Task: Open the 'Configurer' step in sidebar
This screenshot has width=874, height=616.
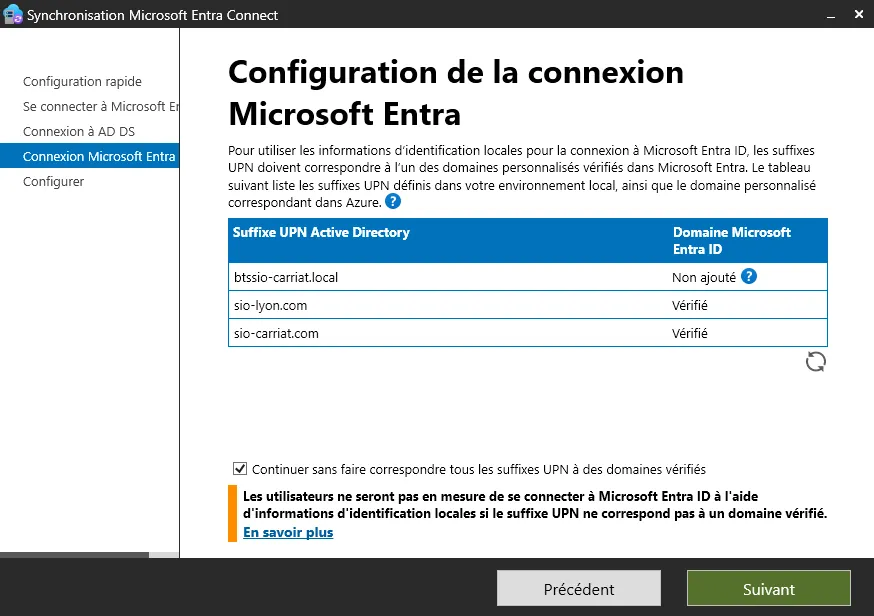Action: pos(53,181)
